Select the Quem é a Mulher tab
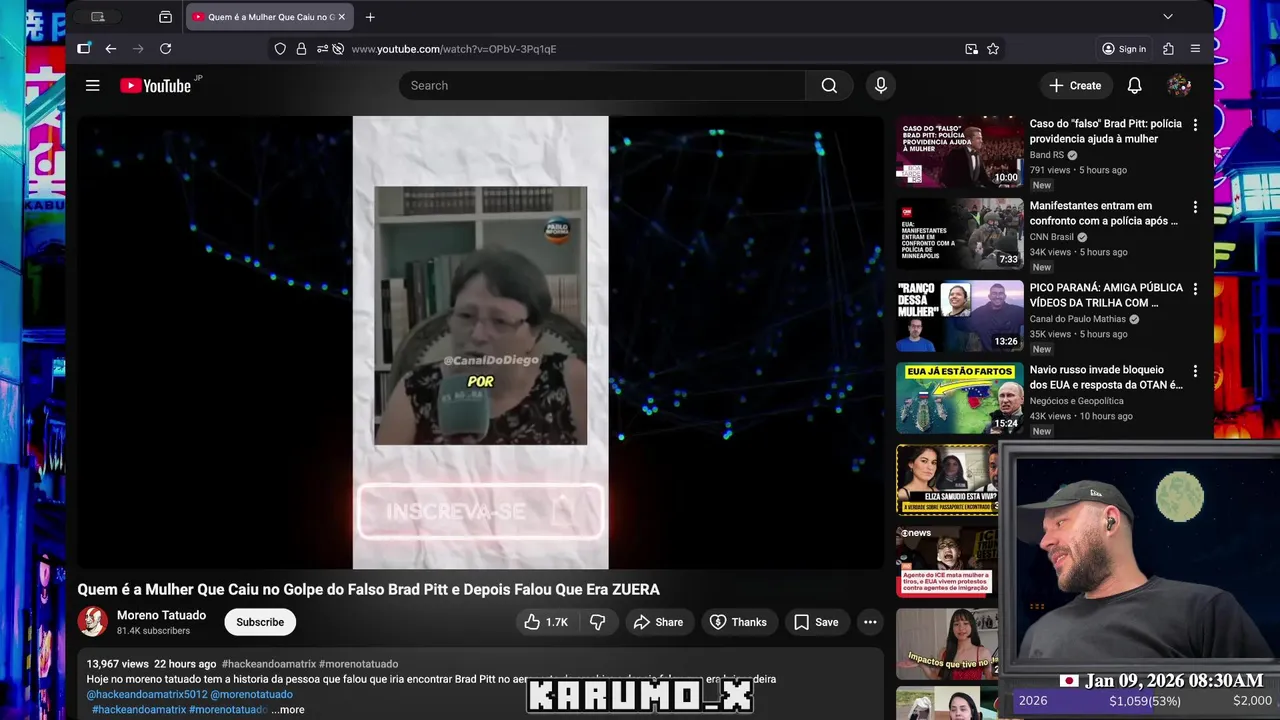Image resolution: width=1280 pixels, height=720 pixels. pos(268,17)
